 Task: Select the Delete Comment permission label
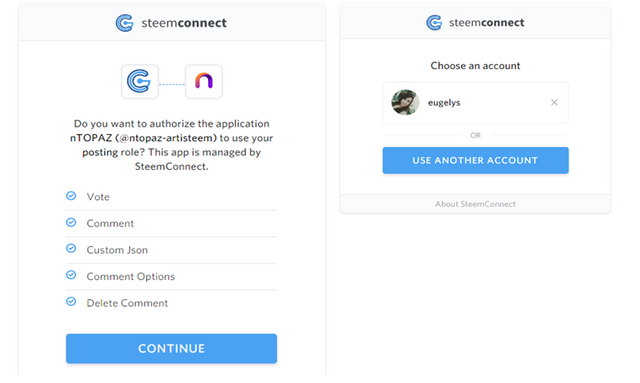(127, 303)
